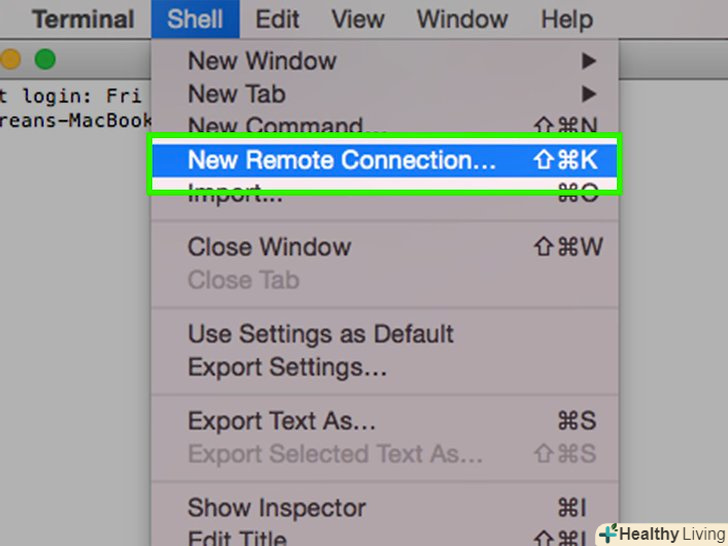728x546 pixels.
Task: Click Use Settings as Default
Action: [x=320, y=334]
